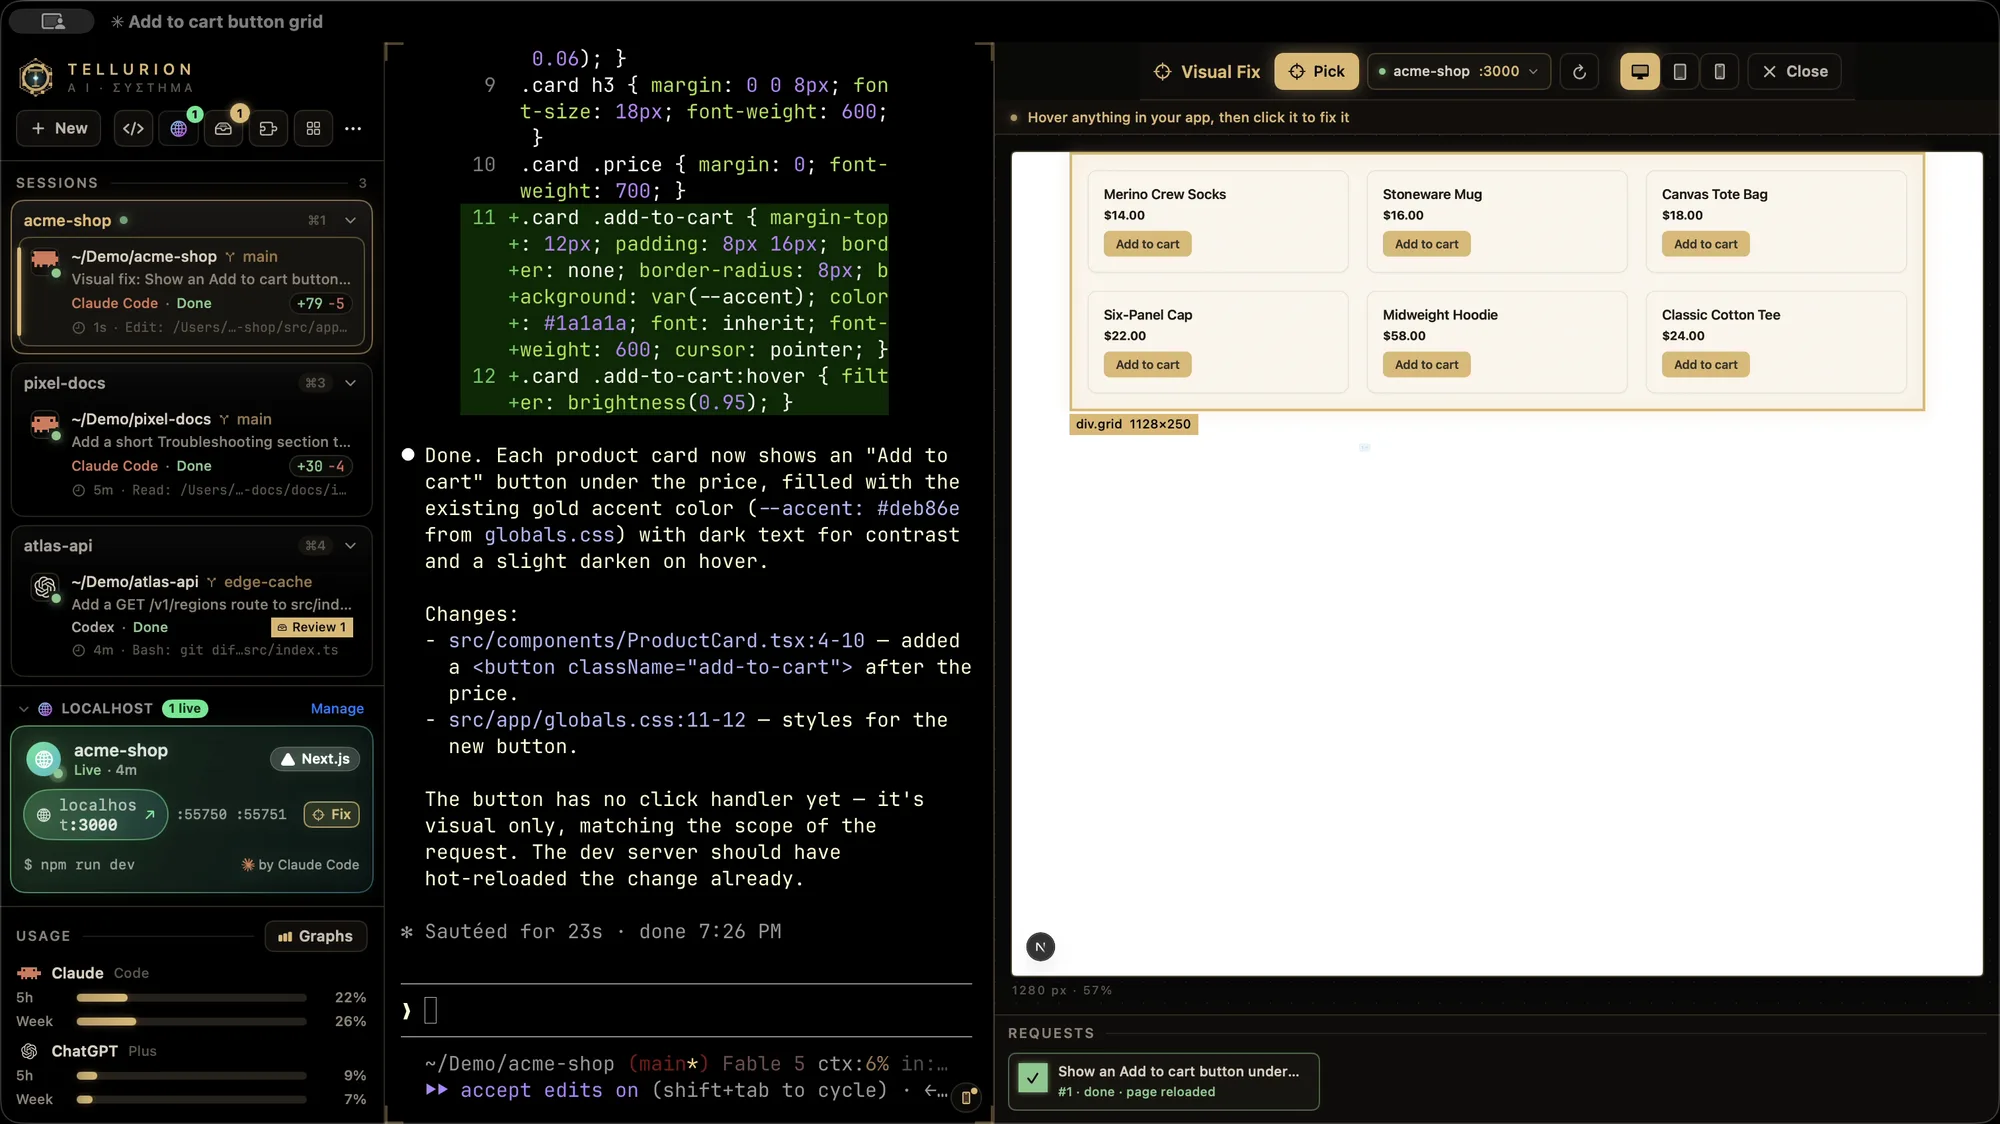The image size is (2000, 1124).
Task: Expand the atlas-api session chevron
Action: pos(350,545)
